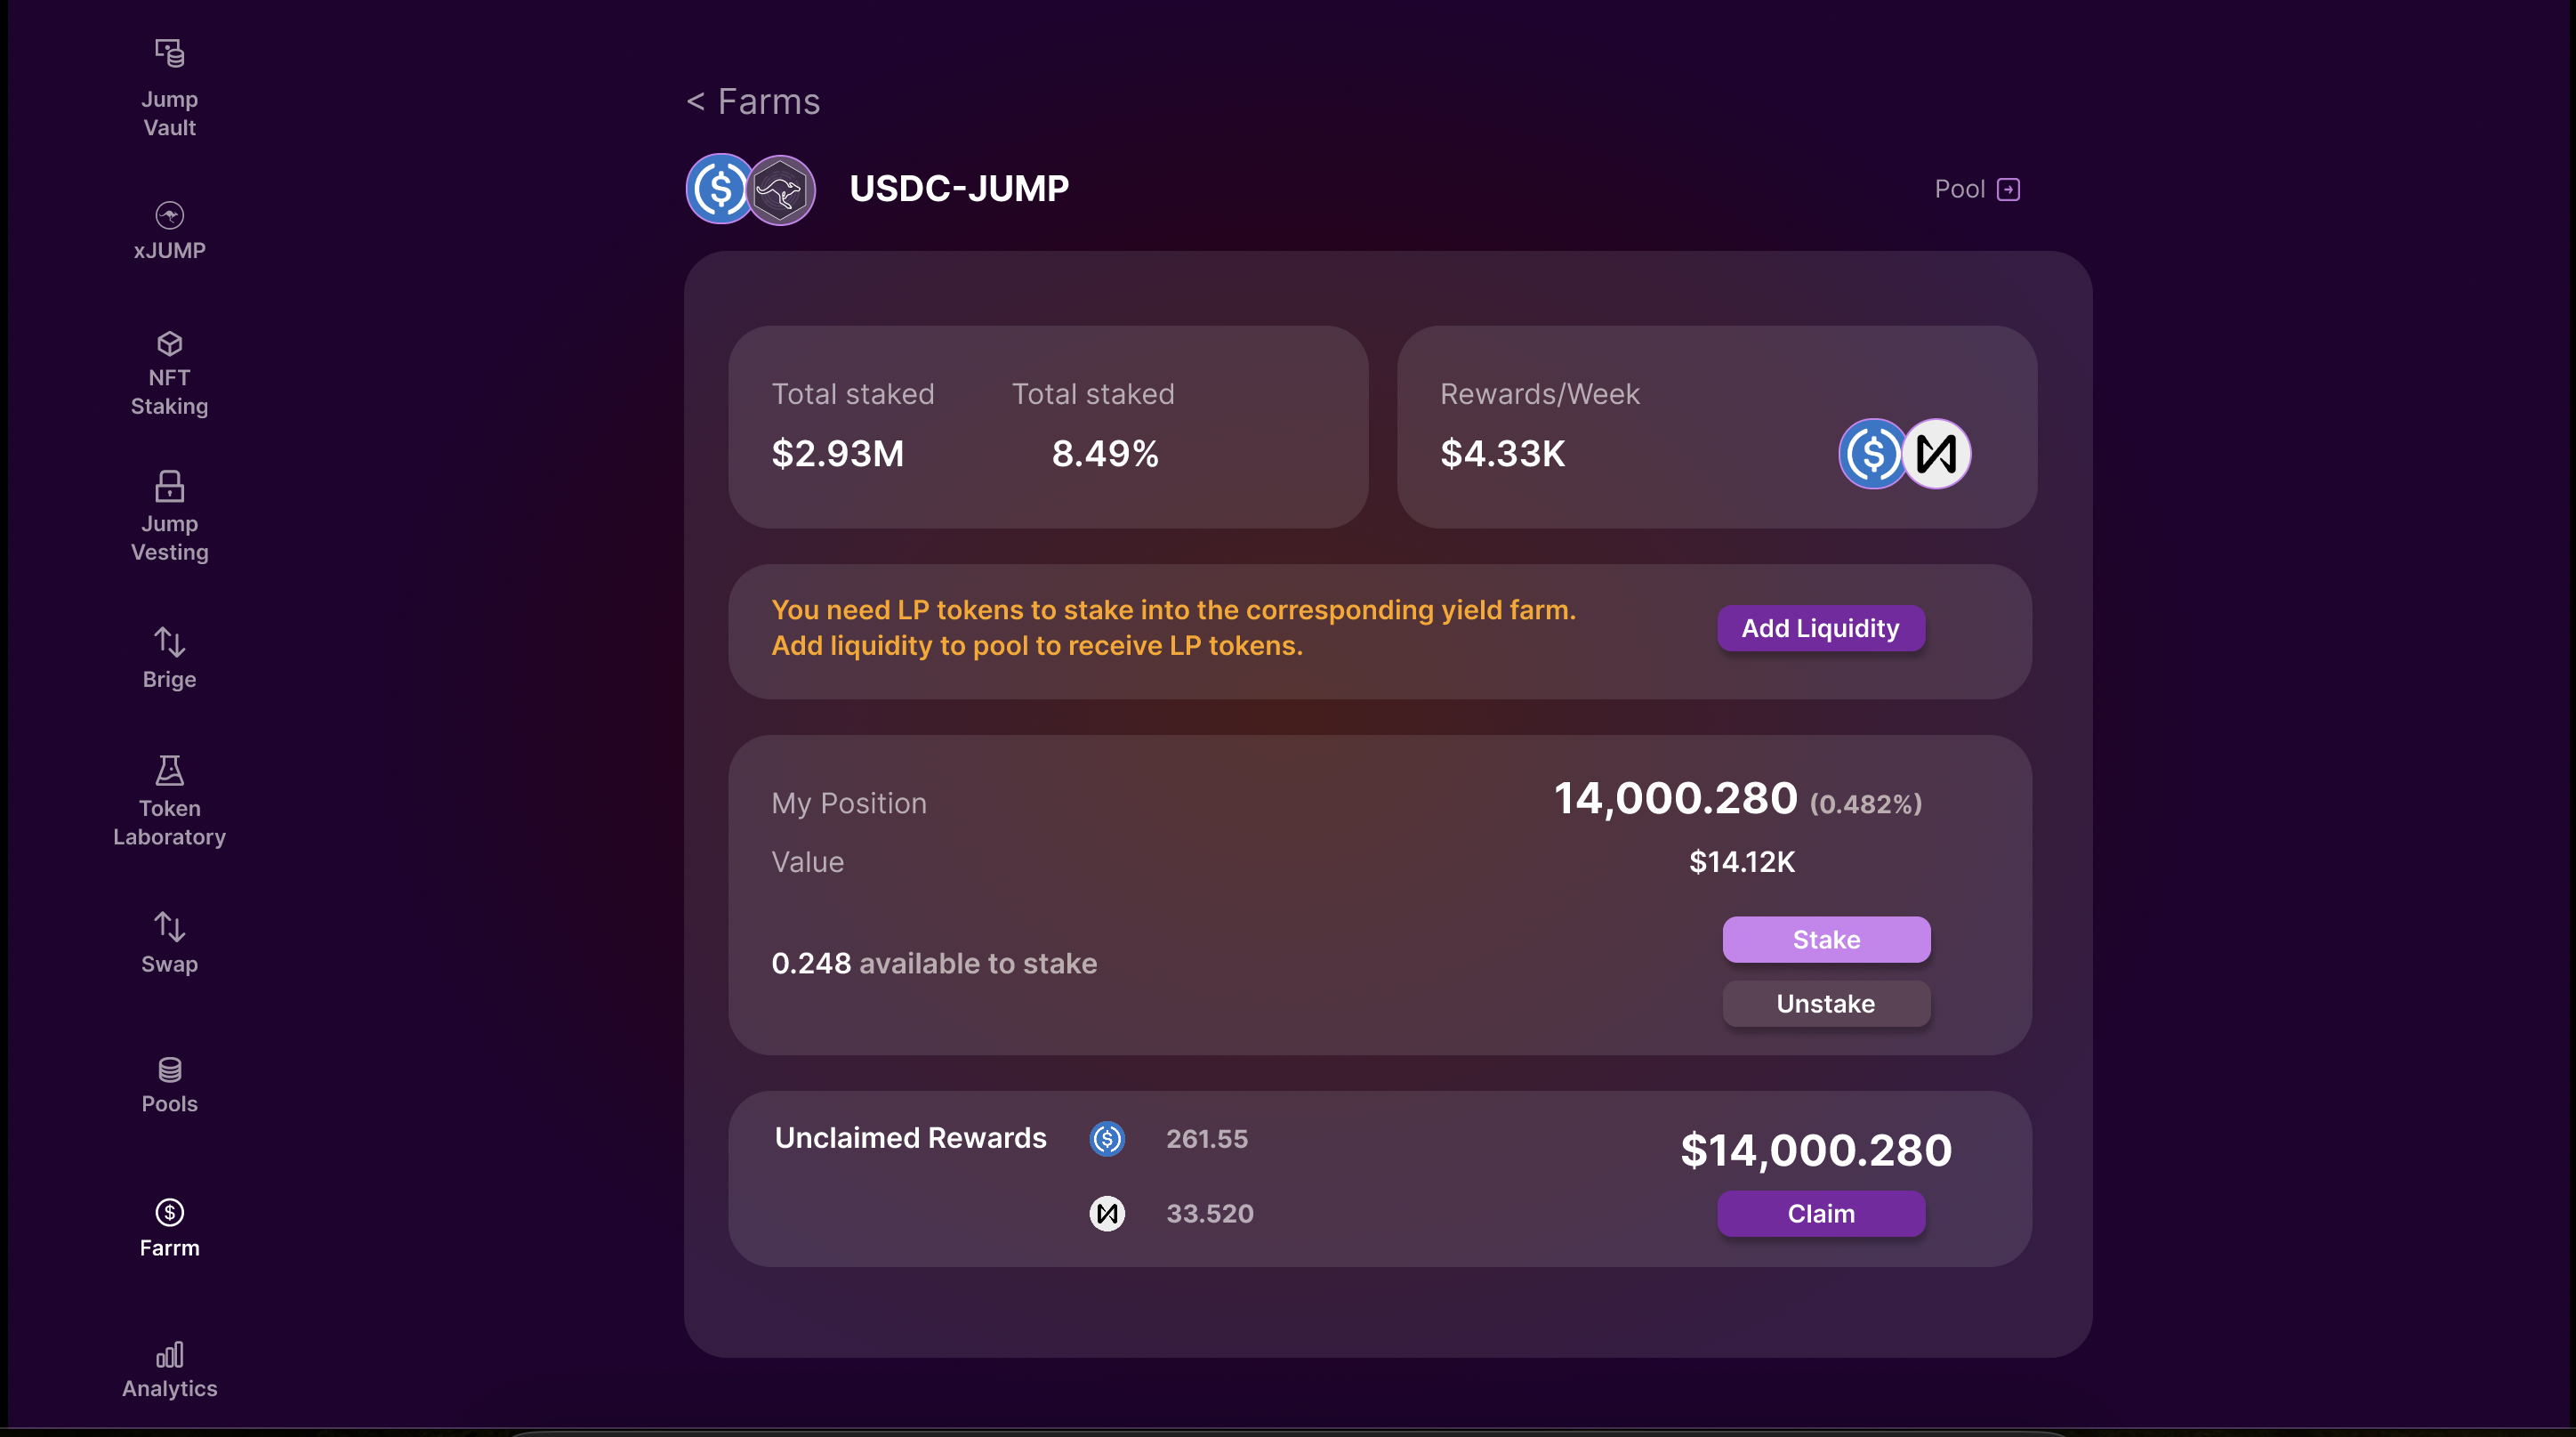Screen dimensions: 2576x1437
Task: Select the Swap arrows icon
Action: click(169, 927)
